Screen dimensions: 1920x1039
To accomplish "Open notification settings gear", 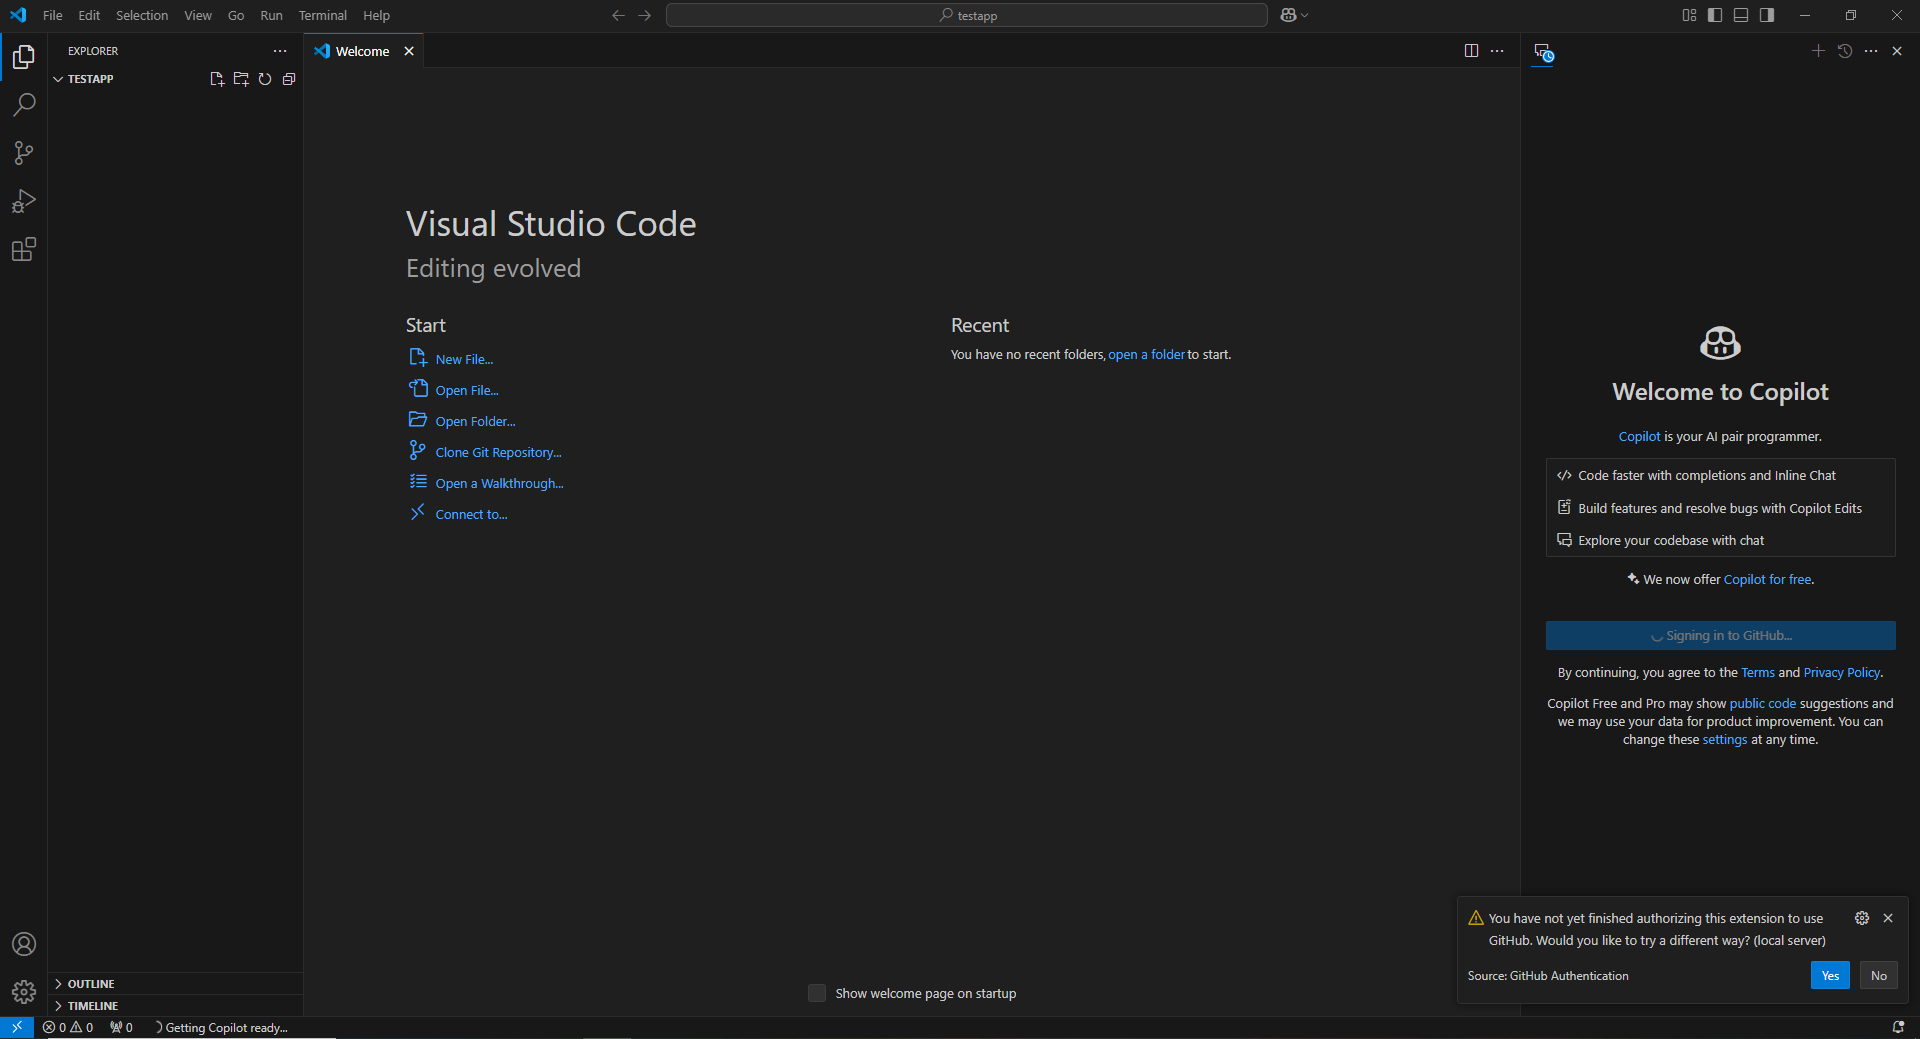I will [1862, 918].
